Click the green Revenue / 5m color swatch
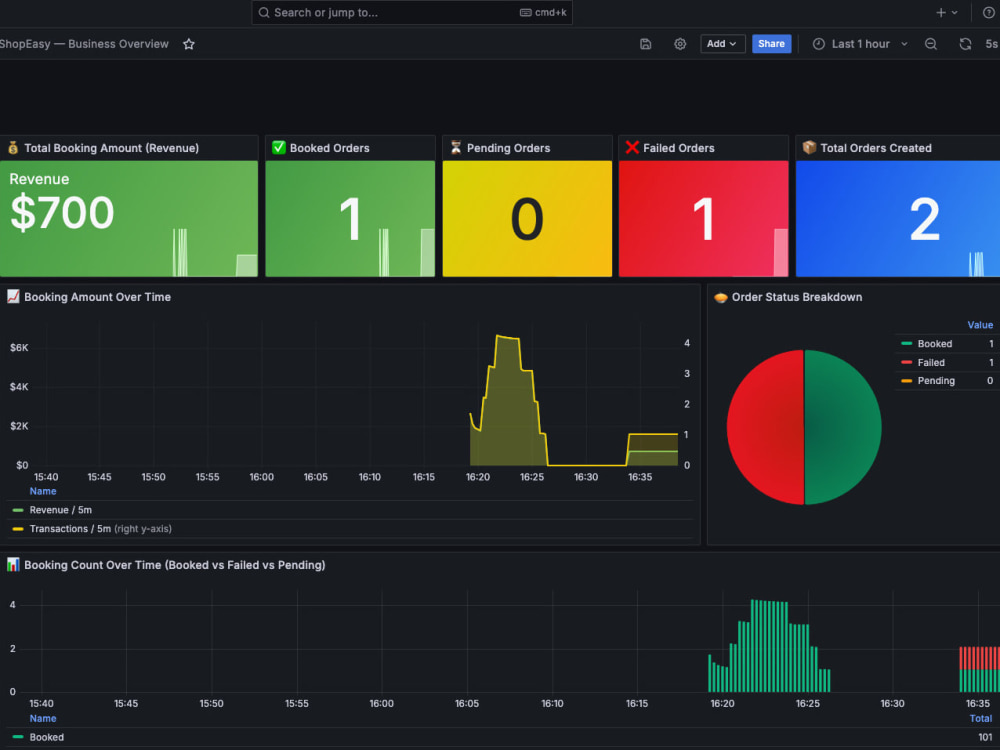Image resolution: width=1000 pixels, height=750 pixels. pos(18,510)
